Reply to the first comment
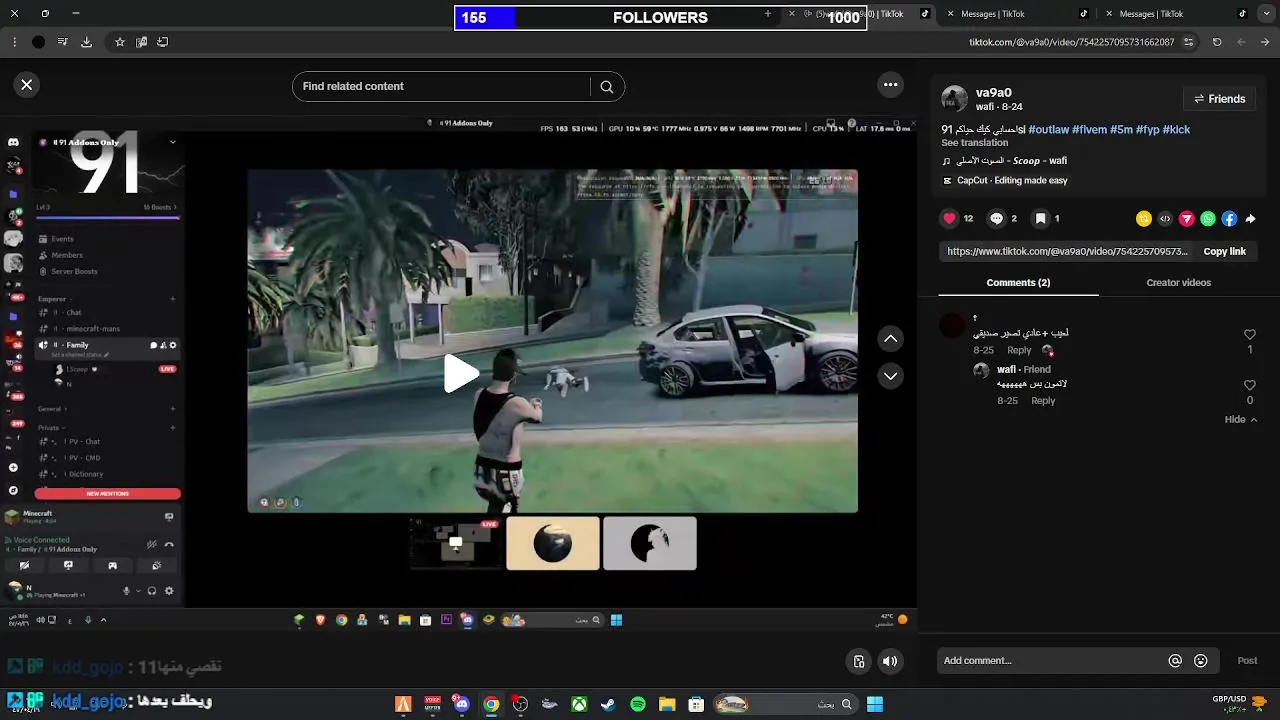1280x720 pixels. click(1019, 350)
